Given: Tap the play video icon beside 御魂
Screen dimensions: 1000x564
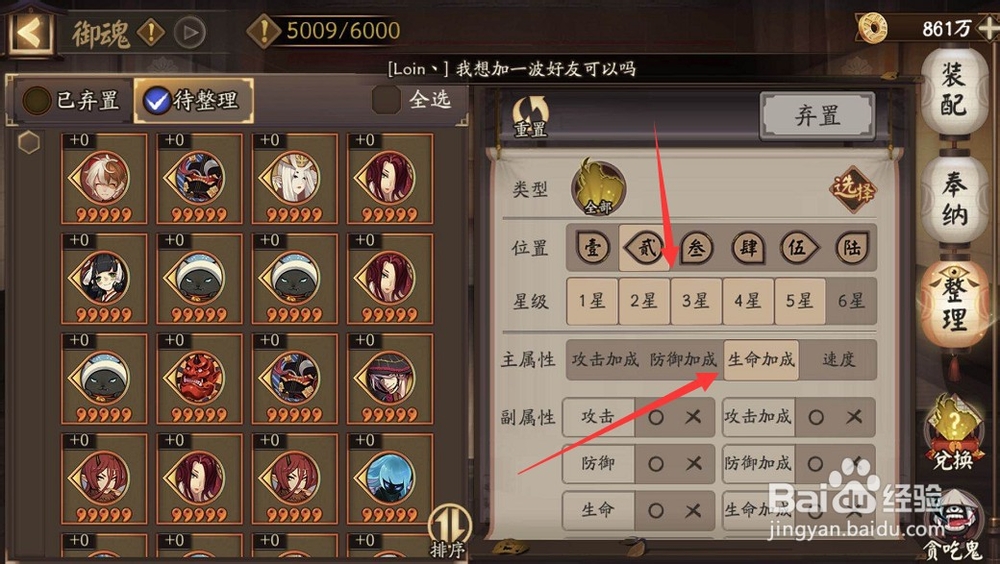Looking at the screenshot, I should coord(190,33).
